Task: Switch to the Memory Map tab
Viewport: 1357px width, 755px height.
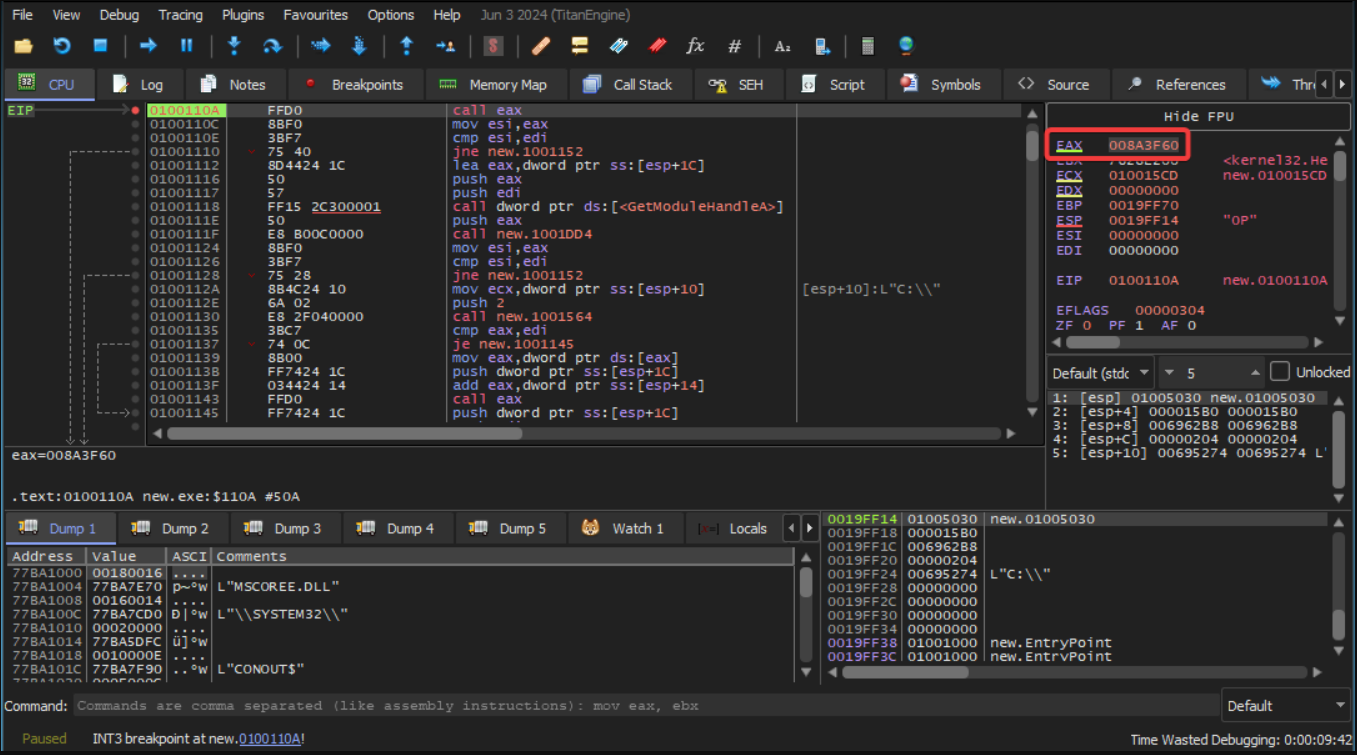Action: tap(494, 85)
